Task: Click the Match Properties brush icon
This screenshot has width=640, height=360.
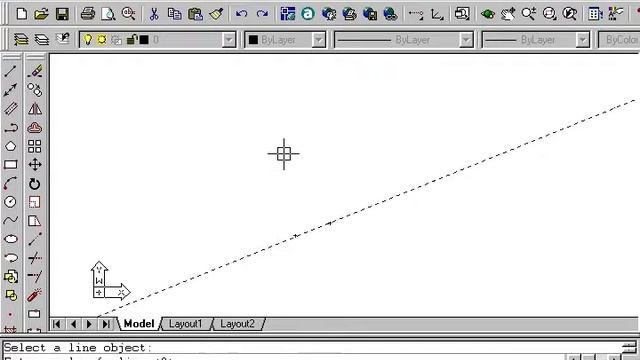Action: point(216,14)
